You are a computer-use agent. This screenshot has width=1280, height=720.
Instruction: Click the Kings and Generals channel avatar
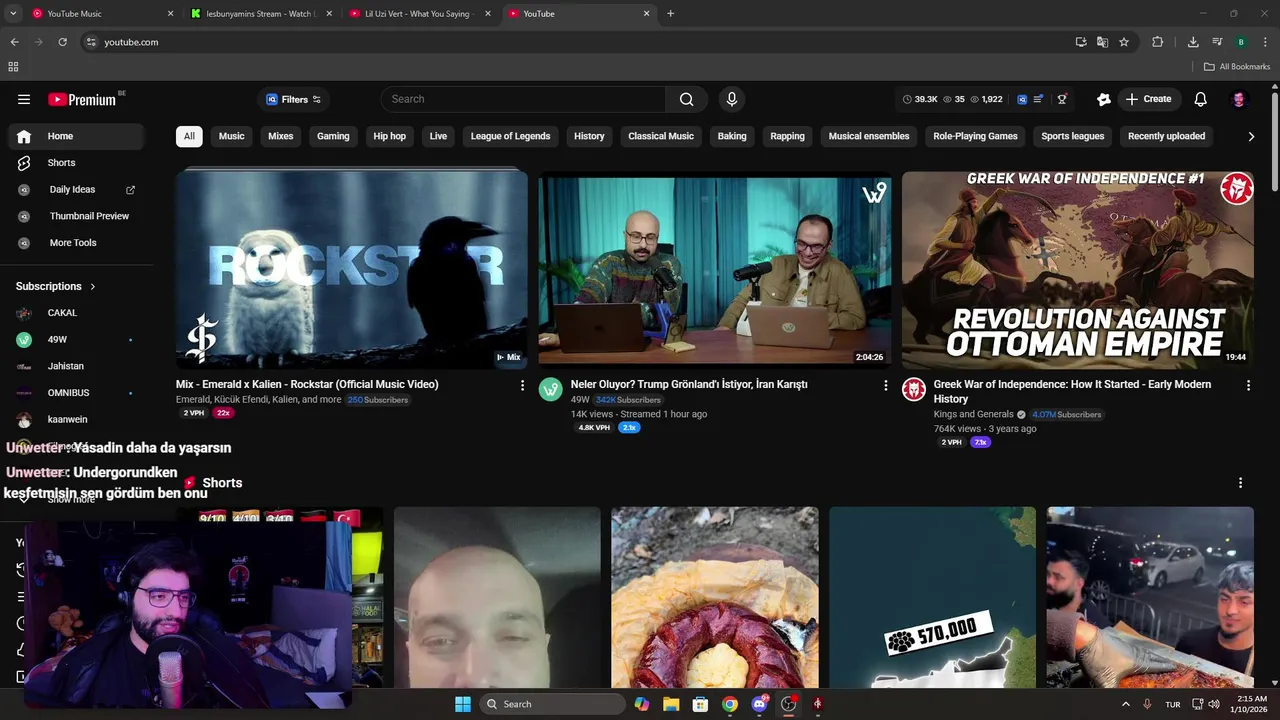tap(914, 390)
